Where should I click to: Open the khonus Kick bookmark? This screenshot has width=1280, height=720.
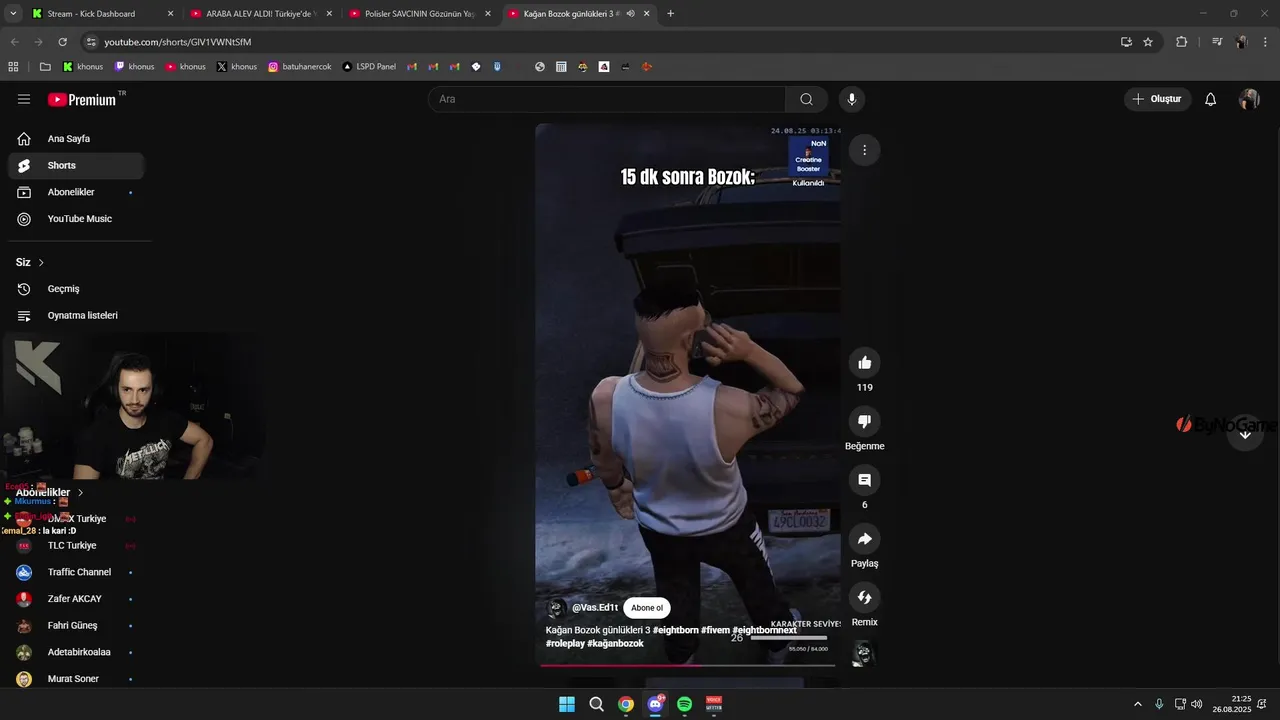(x=83, y=67)
